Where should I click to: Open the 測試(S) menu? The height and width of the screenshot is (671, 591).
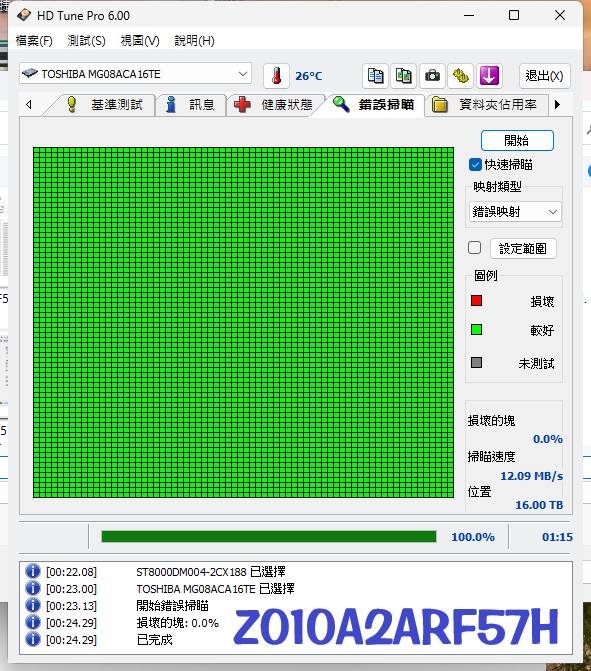[x=86, y=41]
